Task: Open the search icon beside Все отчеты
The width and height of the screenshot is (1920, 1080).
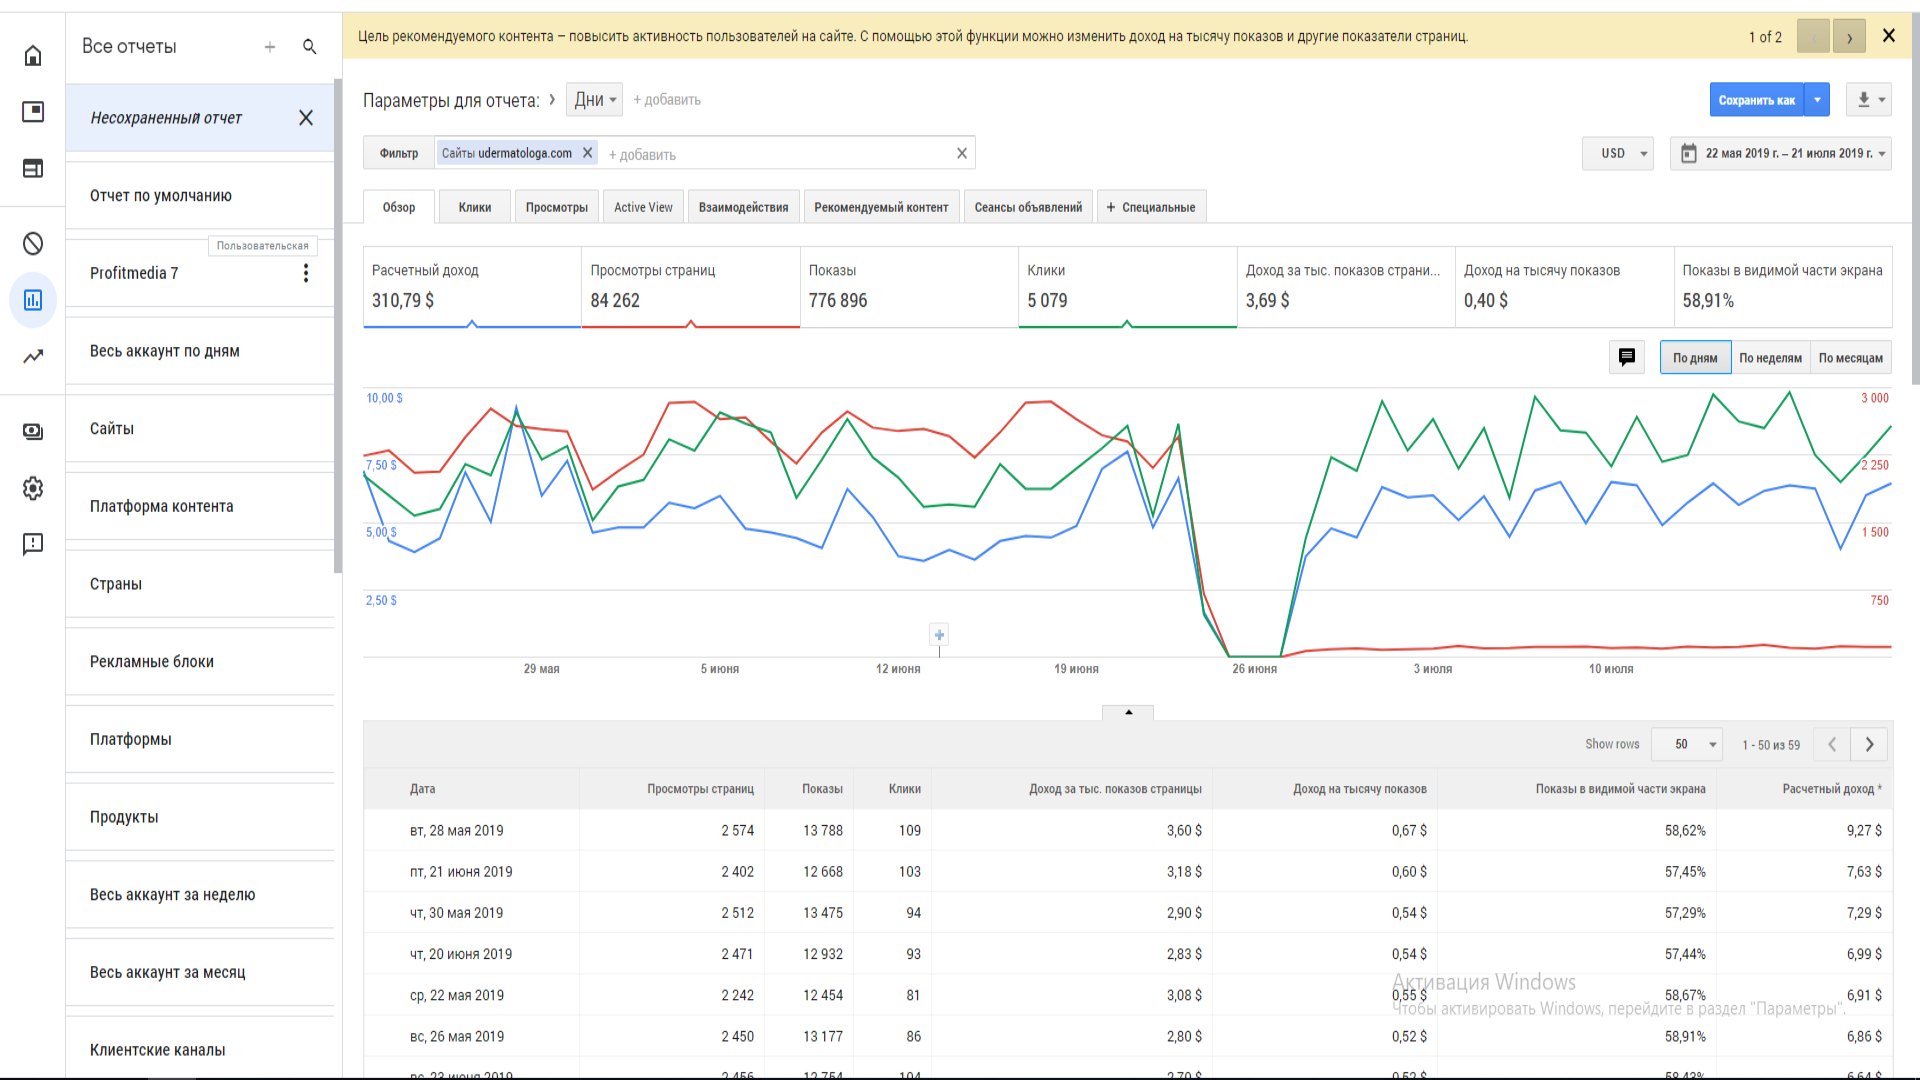Action: point(310,47)
